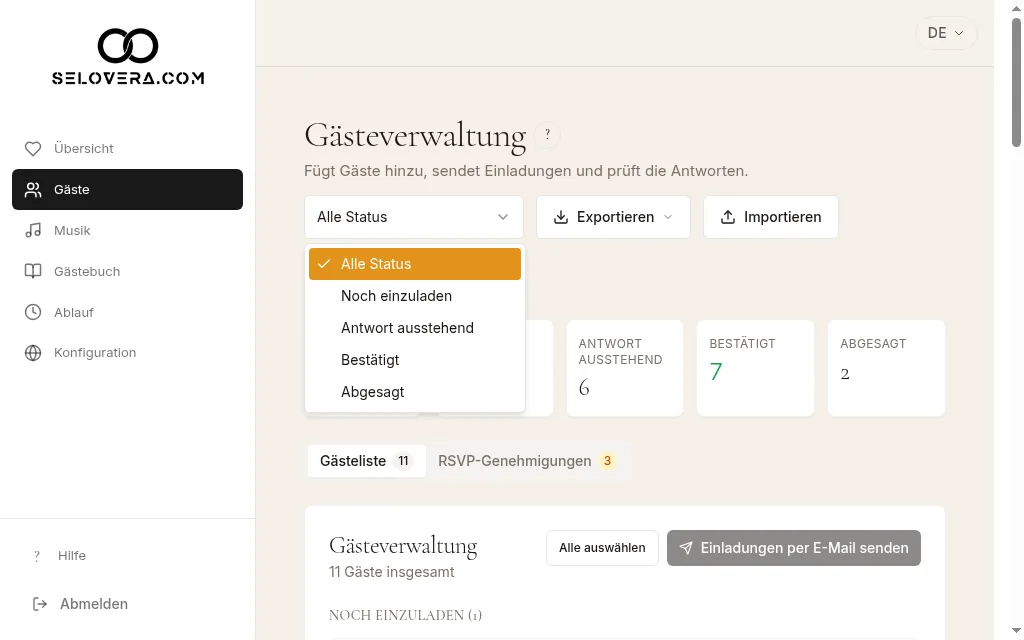Click the Importieren button
1024x640 pixels.
coord(771,217)
